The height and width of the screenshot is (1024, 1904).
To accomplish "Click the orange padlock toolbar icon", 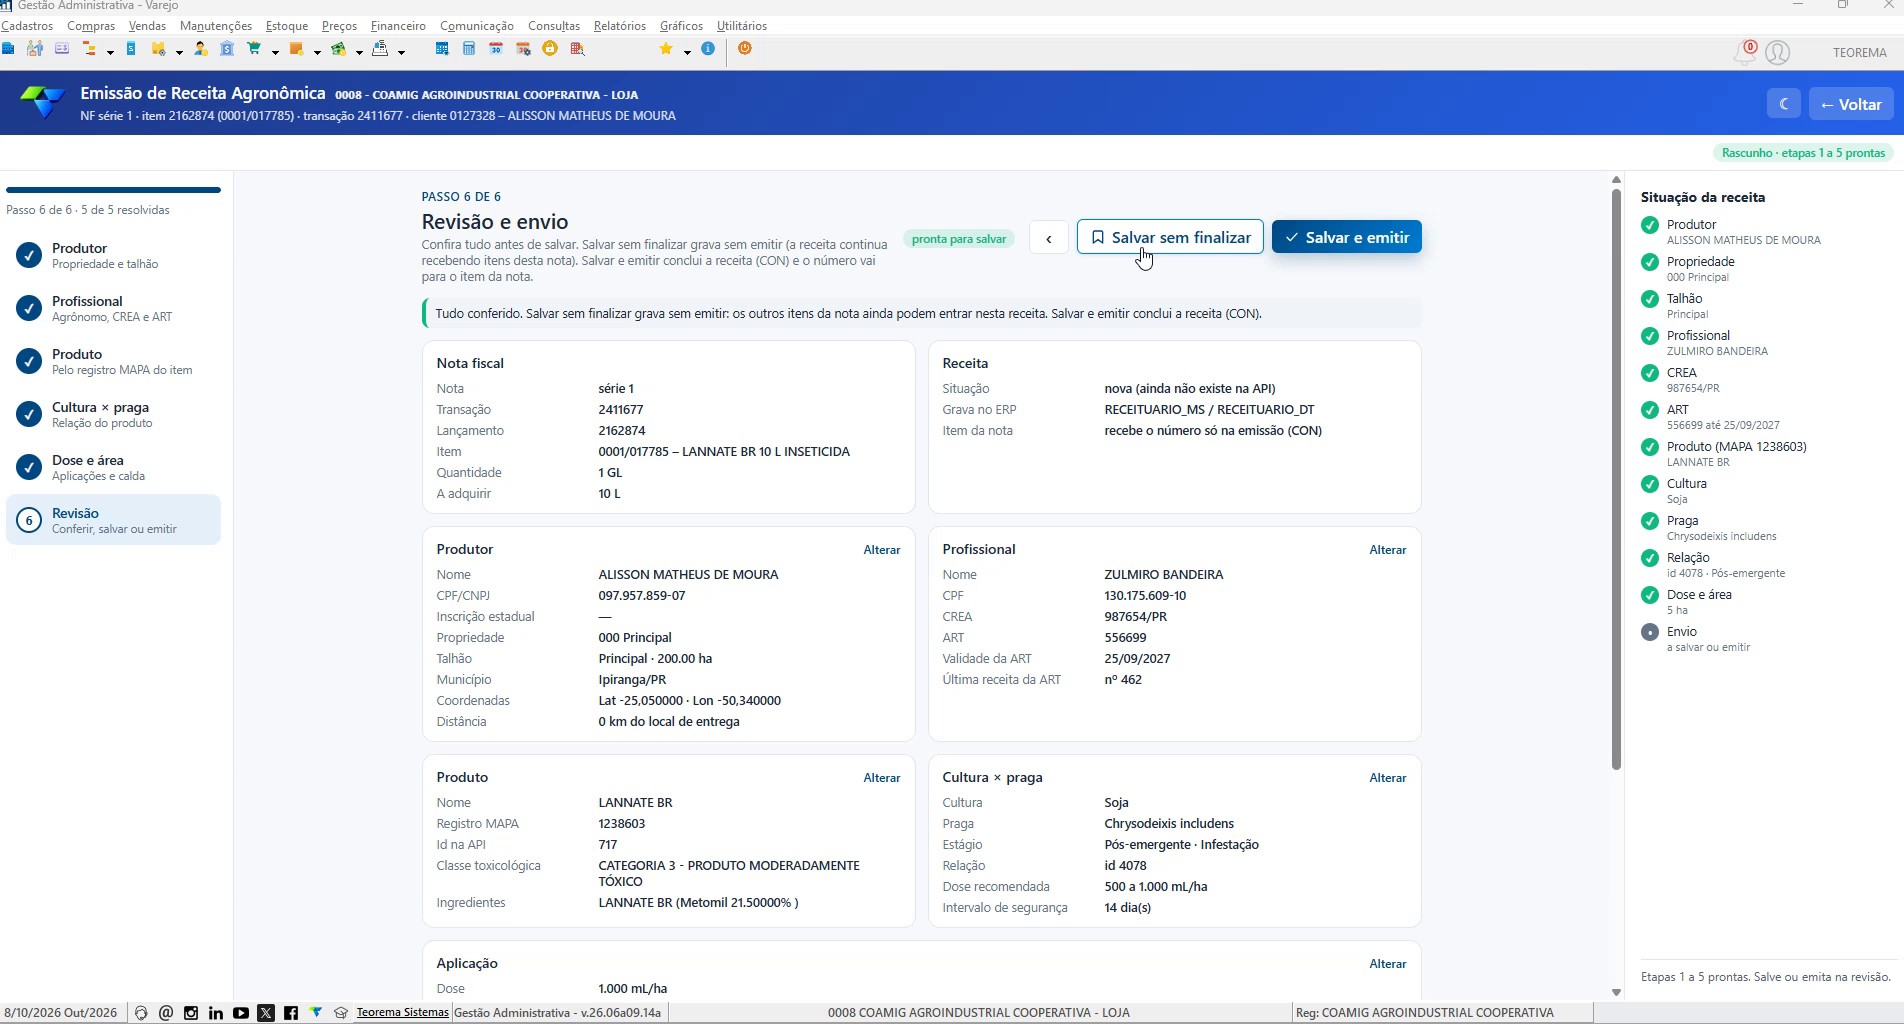I will [550, 49].
